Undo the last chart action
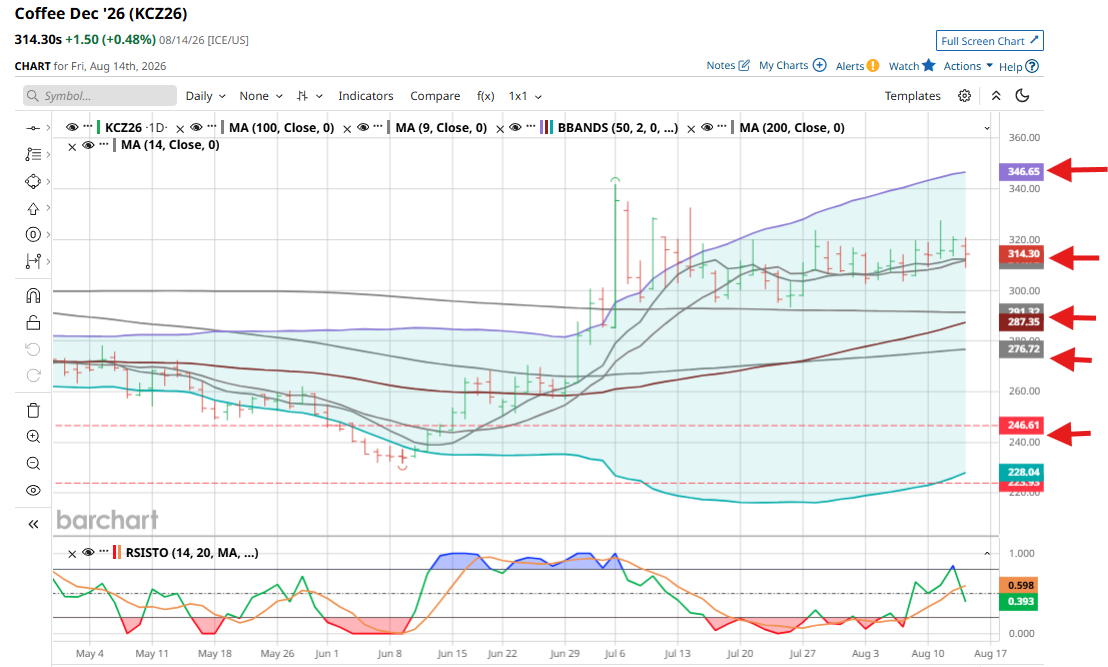 [x=33, y=349]
